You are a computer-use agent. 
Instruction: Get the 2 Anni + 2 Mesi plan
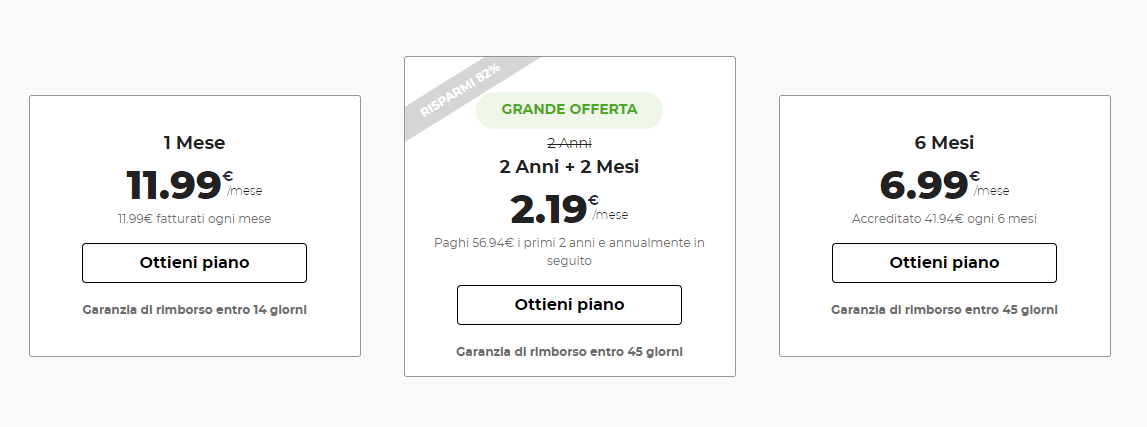click(569, 305)
